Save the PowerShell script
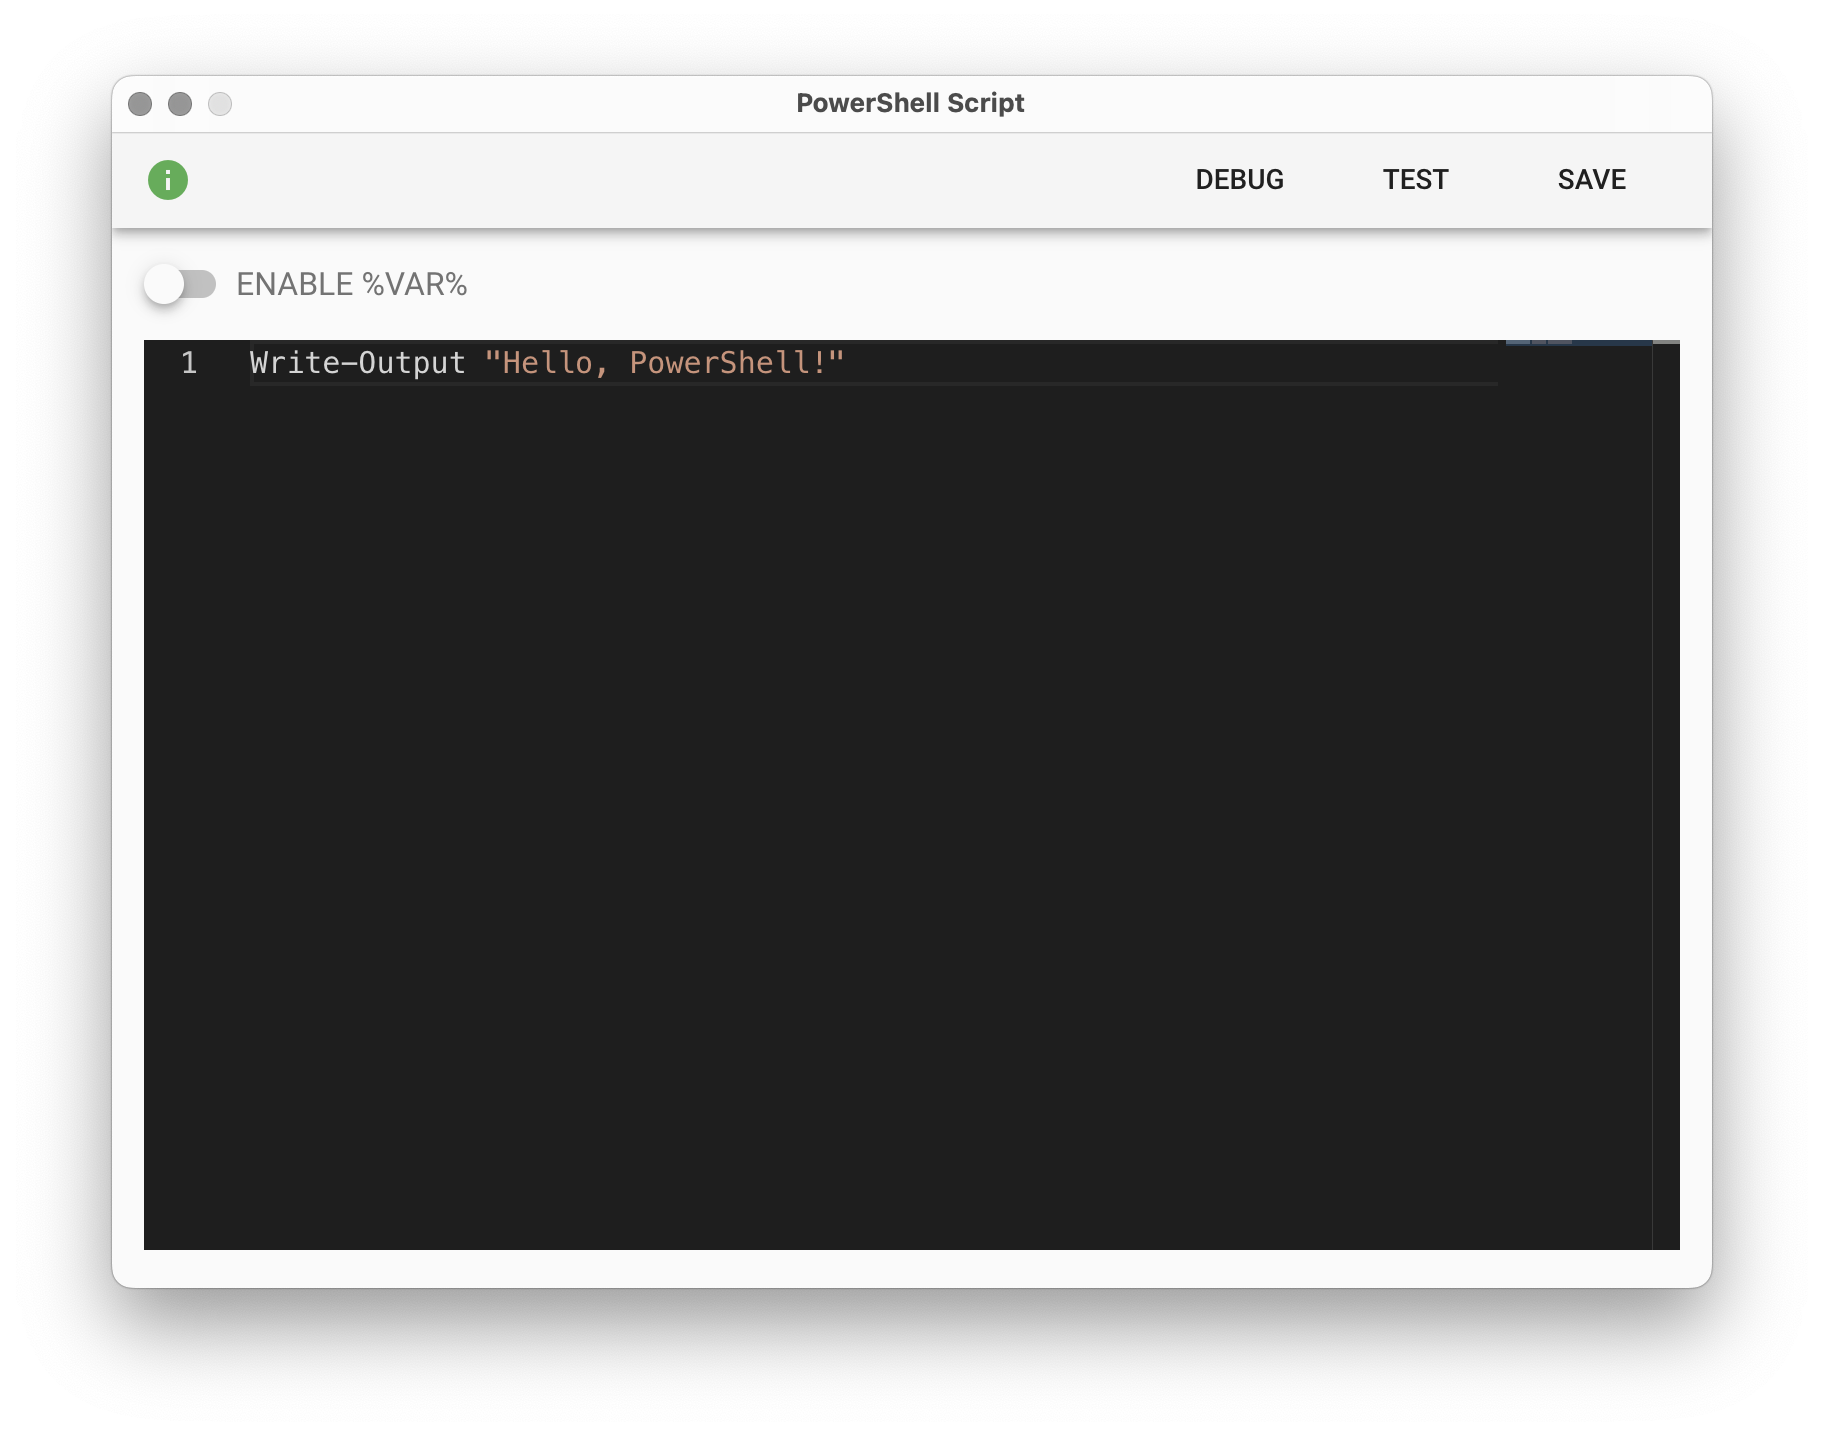Viewport: 1824px width, 1436px height. pos(1591,180)
